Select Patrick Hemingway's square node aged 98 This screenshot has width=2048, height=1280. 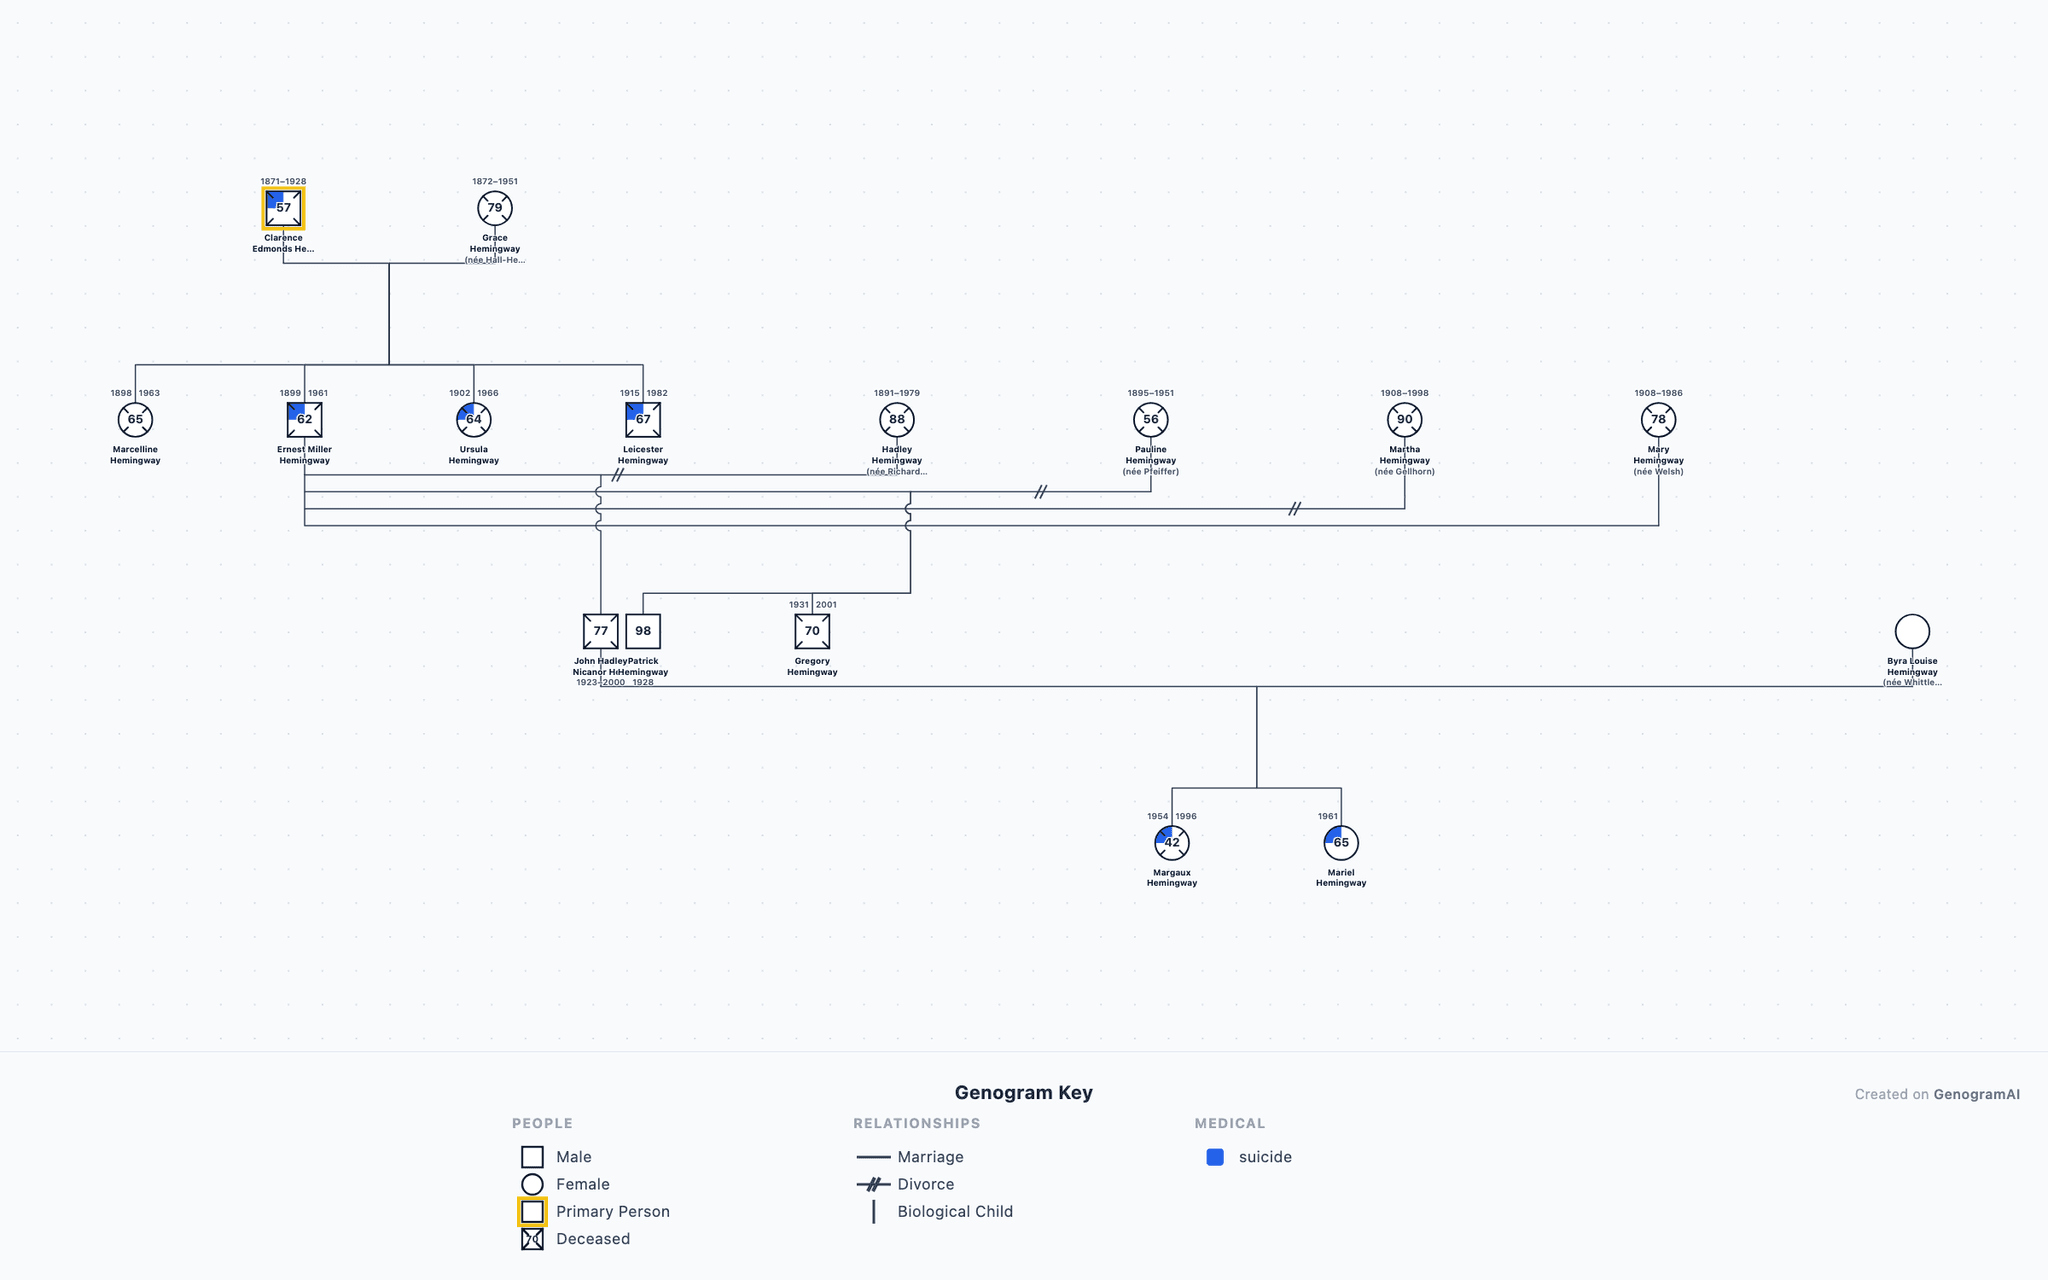[x=643, y=631]
